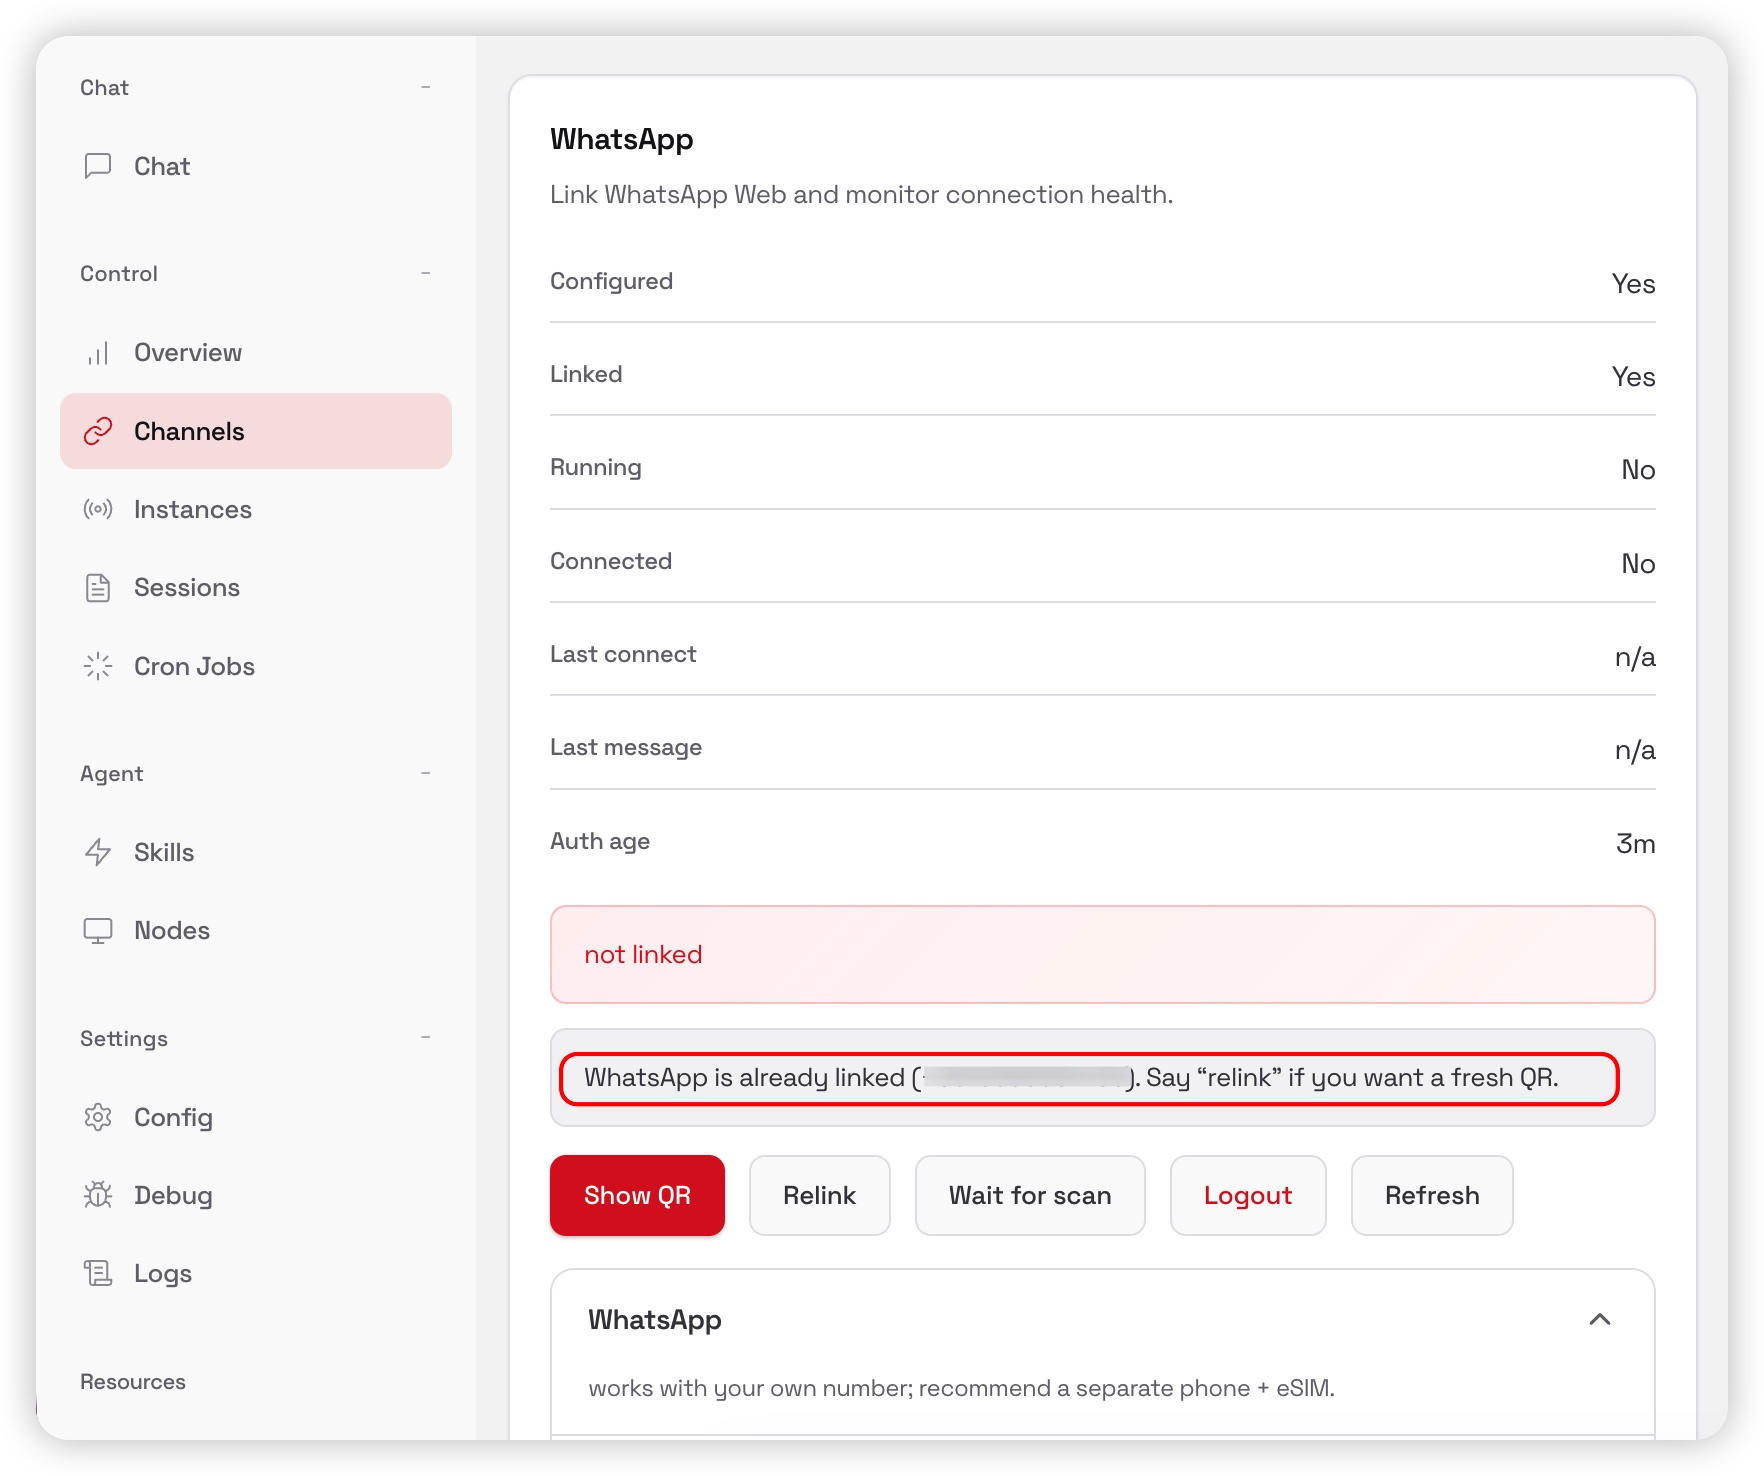The height and width of the screenshot is (1476, 1764).
Task: Click the Config gear icon
Action: pyautogui.click(x=98, y=1117)
